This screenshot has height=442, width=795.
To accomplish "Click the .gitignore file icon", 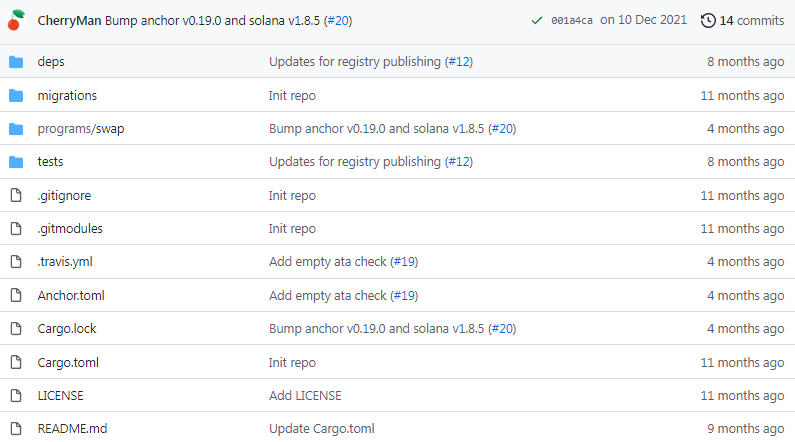I will pos(16,195).
